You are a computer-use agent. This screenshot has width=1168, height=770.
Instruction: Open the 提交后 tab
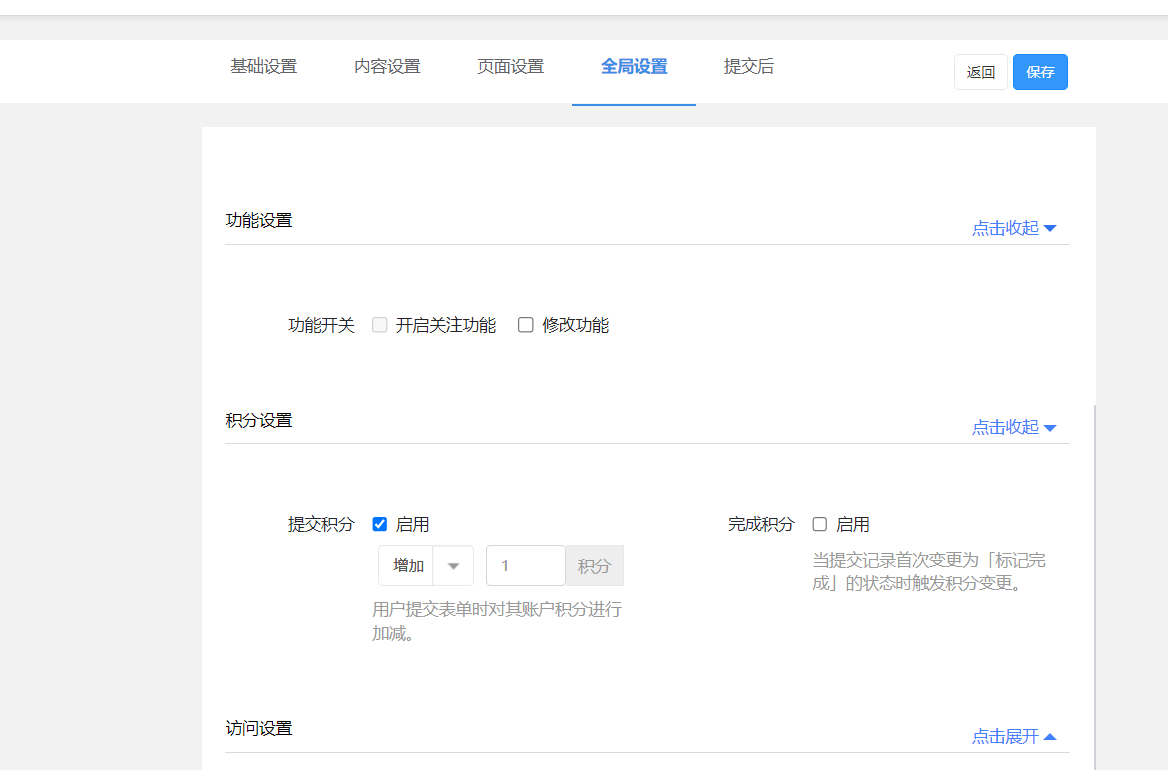click(749, 66)
